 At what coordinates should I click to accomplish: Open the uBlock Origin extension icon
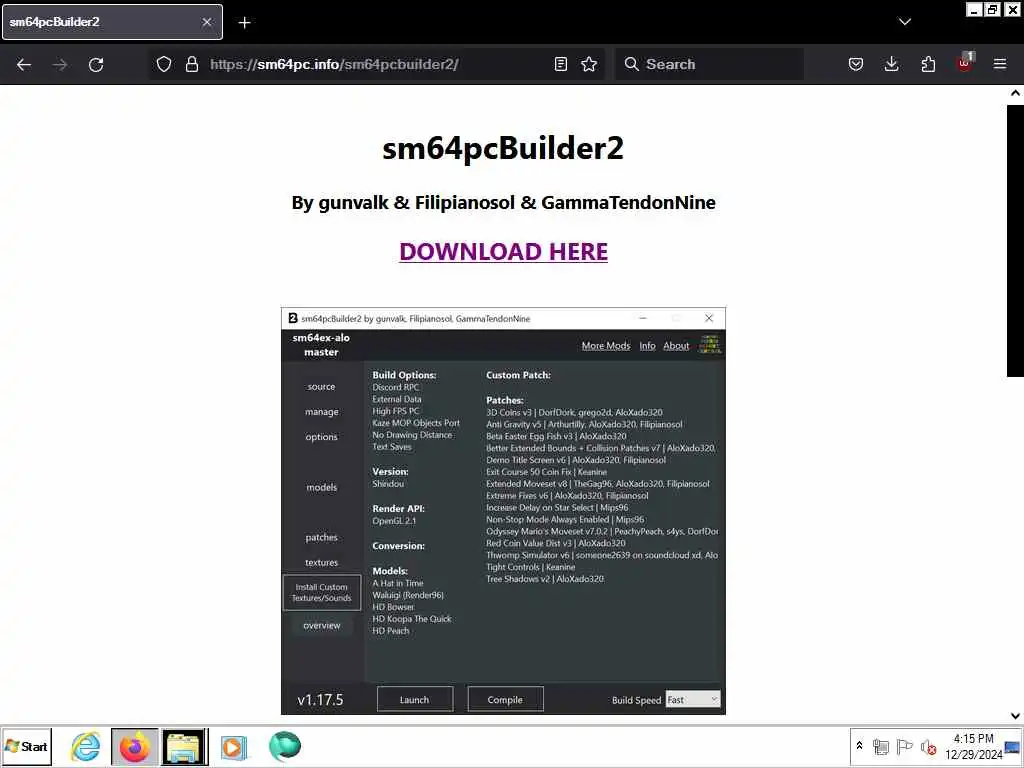tap(965, 63)
